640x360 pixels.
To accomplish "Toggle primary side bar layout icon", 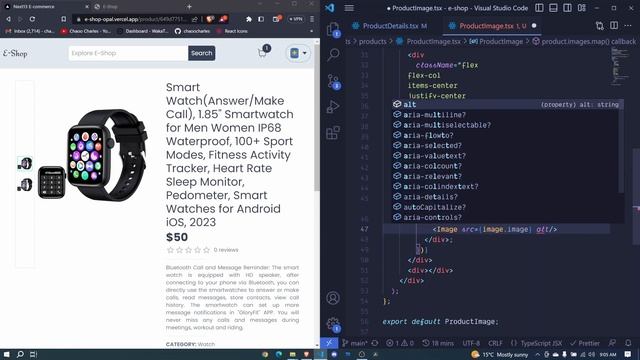I will click(539, 8).
